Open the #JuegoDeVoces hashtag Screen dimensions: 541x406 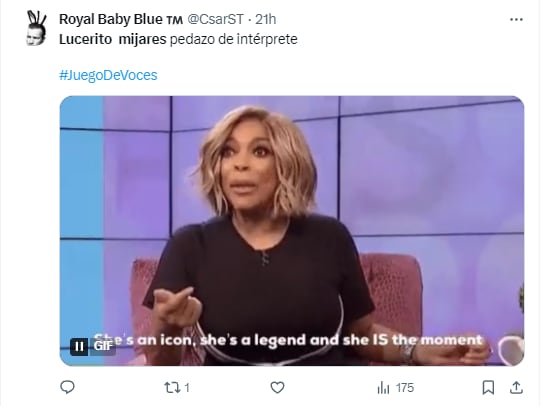click(108, 75)
